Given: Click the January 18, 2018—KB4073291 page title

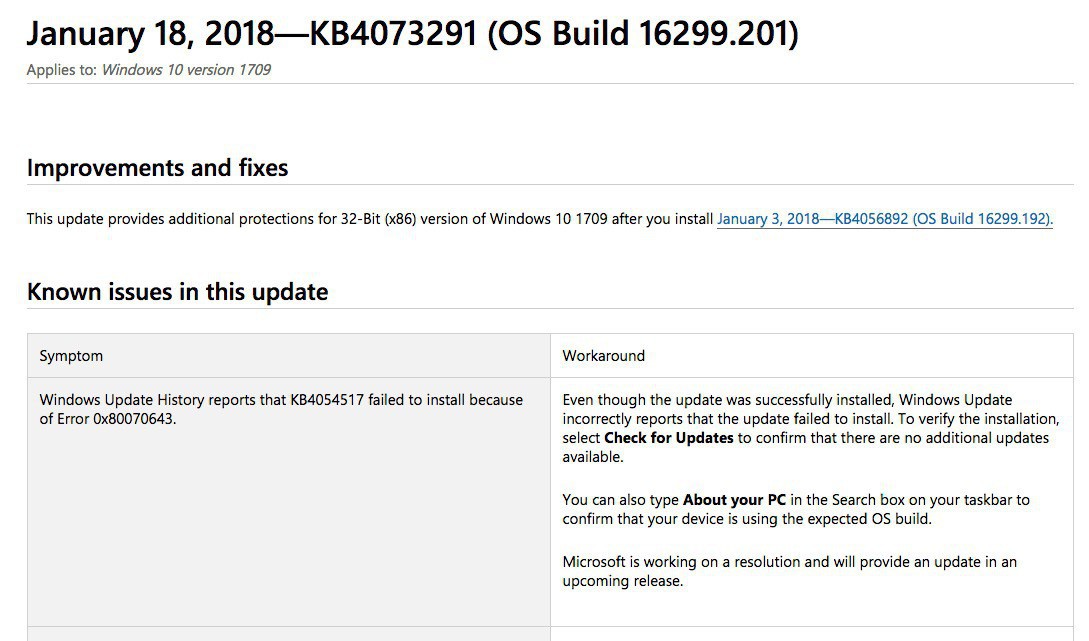Looking at the screenshot, I should [412, 35].
